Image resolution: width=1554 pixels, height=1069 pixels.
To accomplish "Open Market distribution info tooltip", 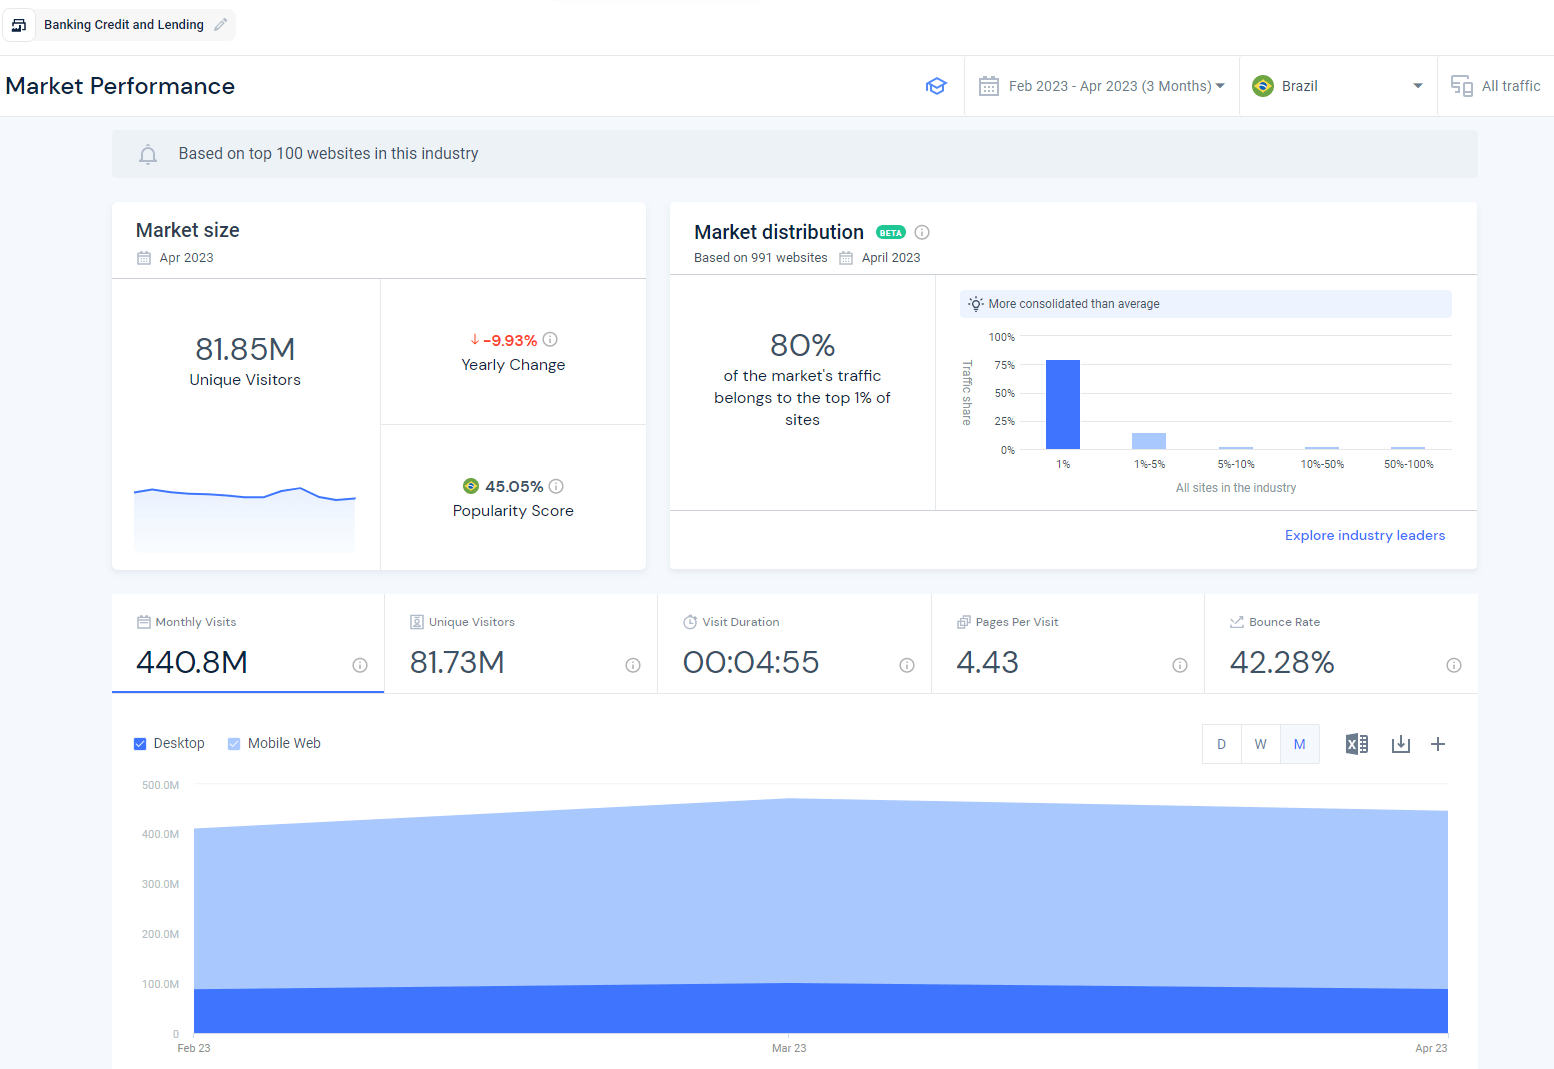I will click(922, 232).
